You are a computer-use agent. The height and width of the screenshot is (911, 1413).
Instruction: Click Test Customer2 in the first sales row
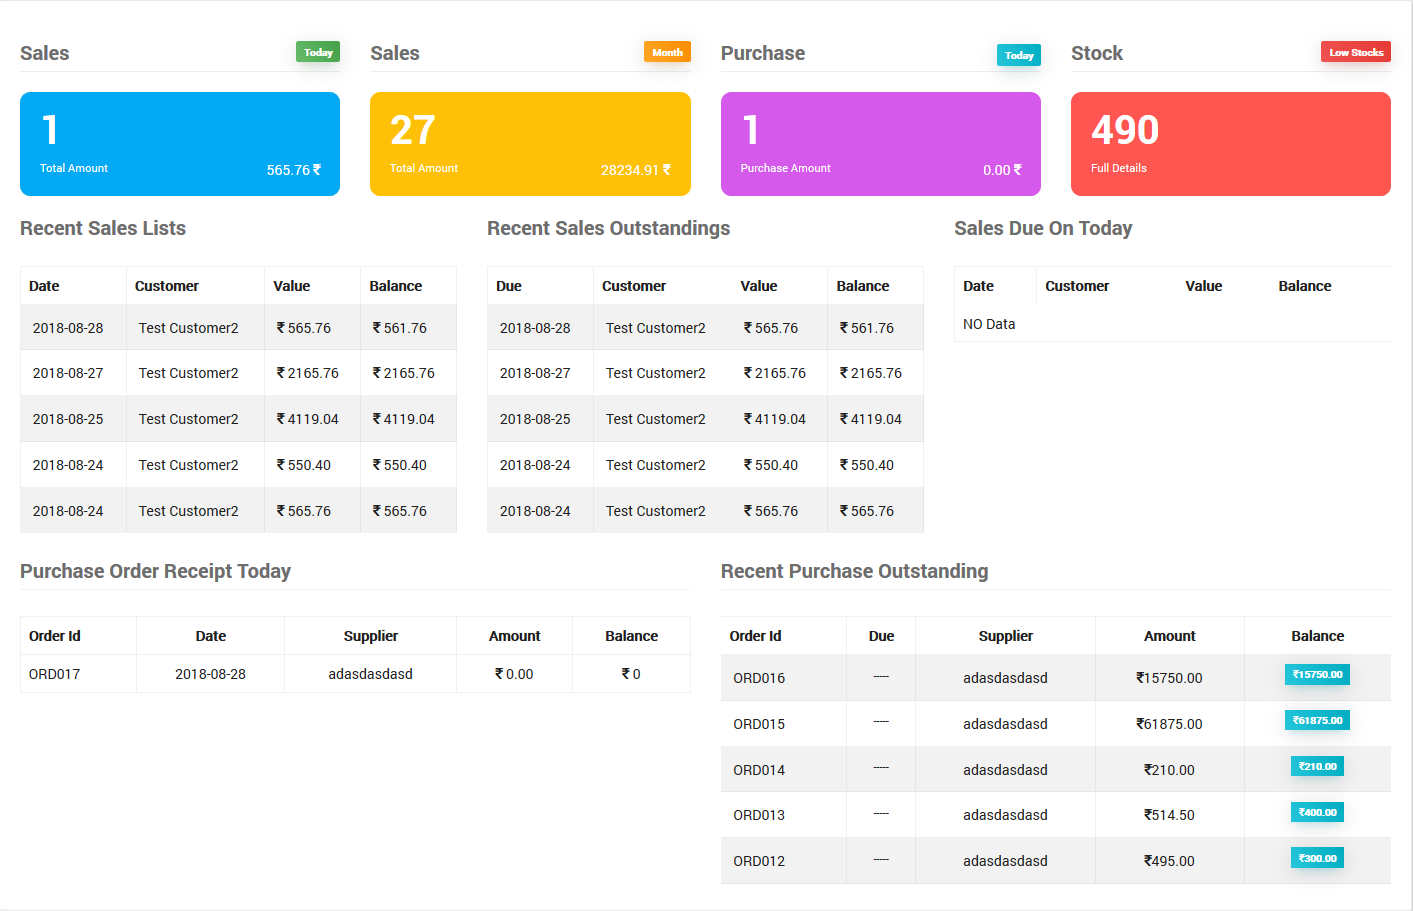[188, 327]
